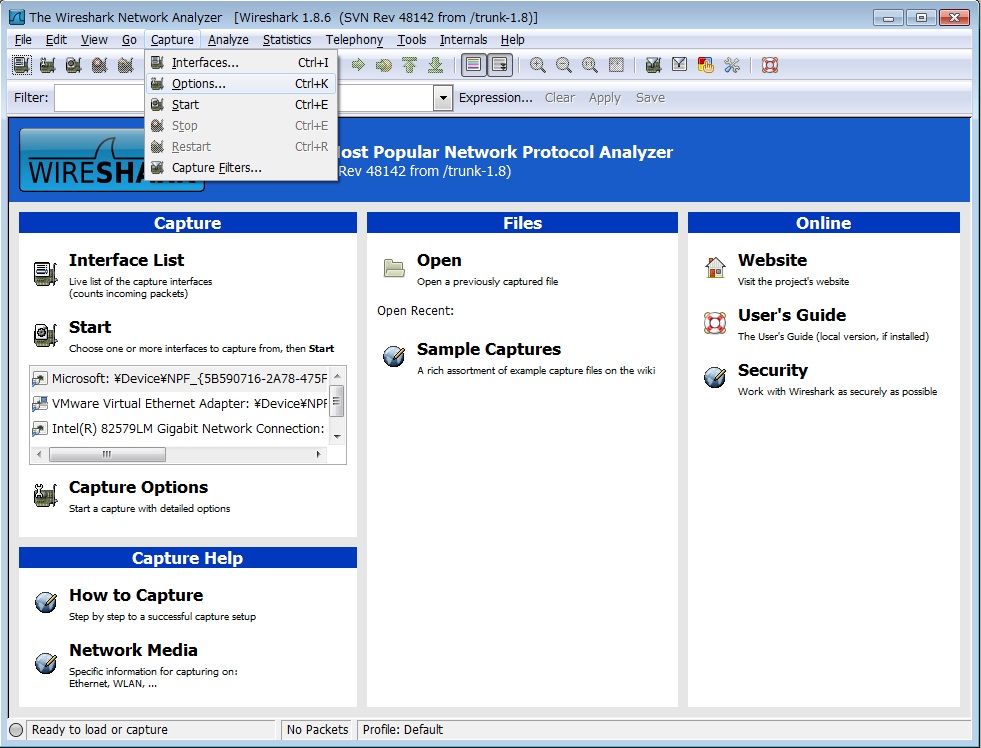
Task: Open preferences wrench toolbar icon
Action: pyautogui.click(x=731, y=64)
